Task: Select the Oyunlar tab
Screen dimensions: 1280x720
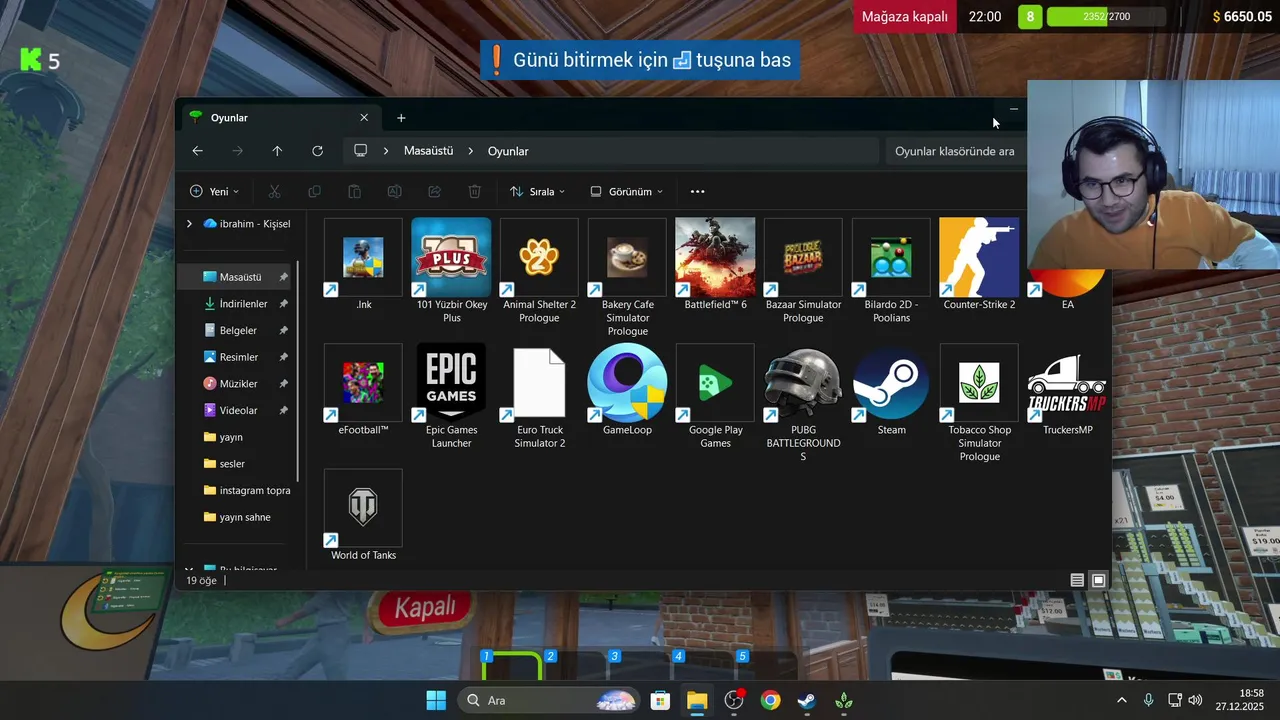Action: tap(280, 118)
